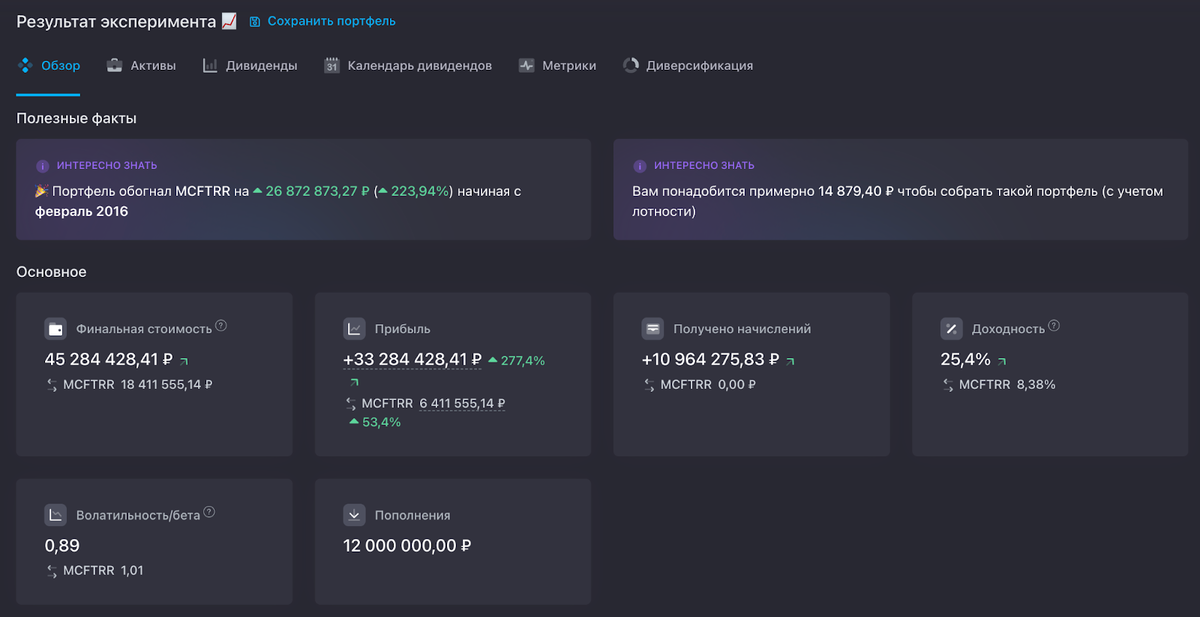Click help icon next to Финальная стоимость
Screen dimensions: 1200x617
[x=221, y=326]
